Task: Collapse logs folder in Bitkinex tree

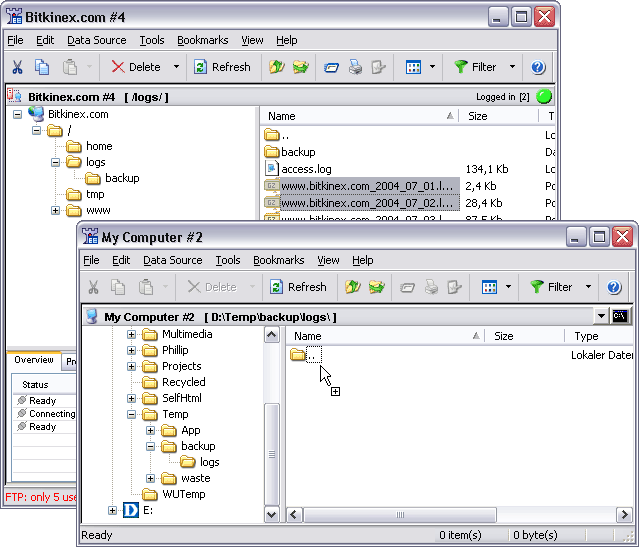Action: (x=55, y=162)
